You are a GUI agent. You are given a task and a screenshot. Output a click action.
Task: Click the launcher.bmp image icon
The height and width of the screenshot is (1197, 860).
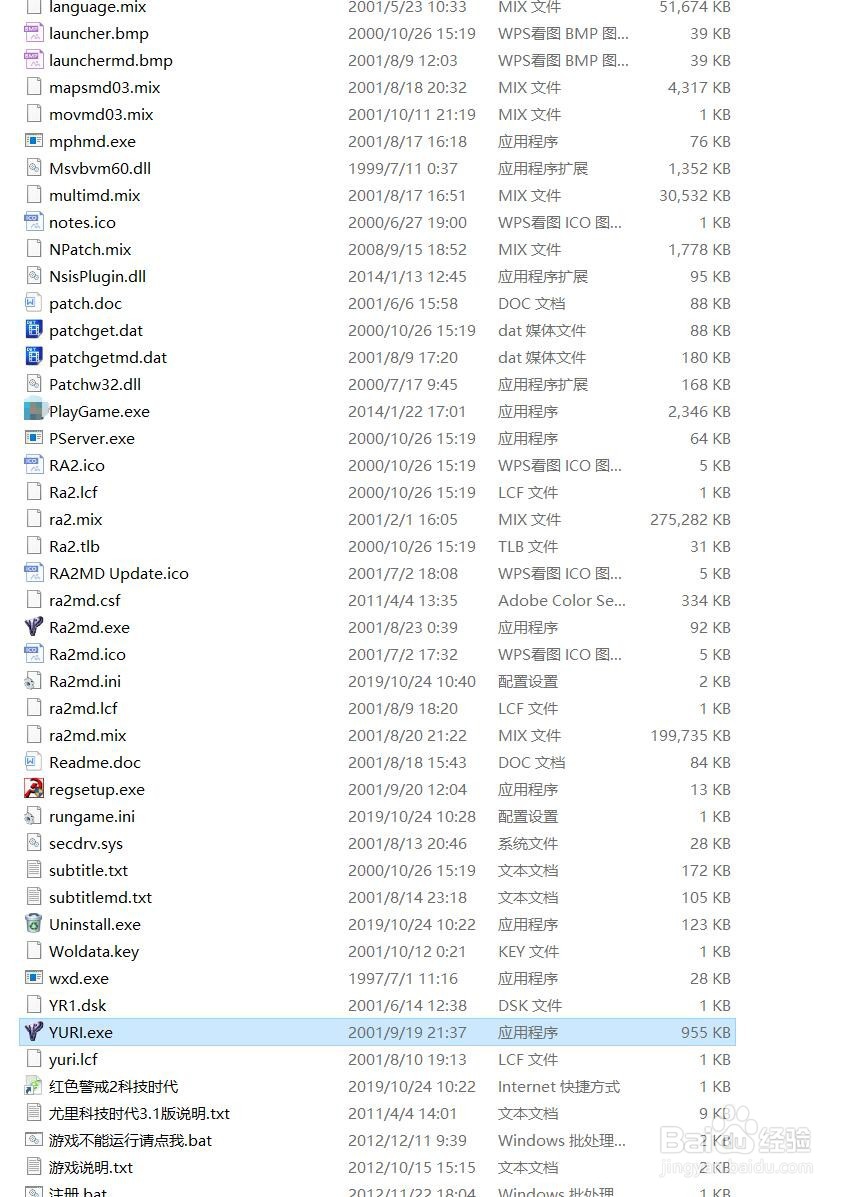pos(34,34)
